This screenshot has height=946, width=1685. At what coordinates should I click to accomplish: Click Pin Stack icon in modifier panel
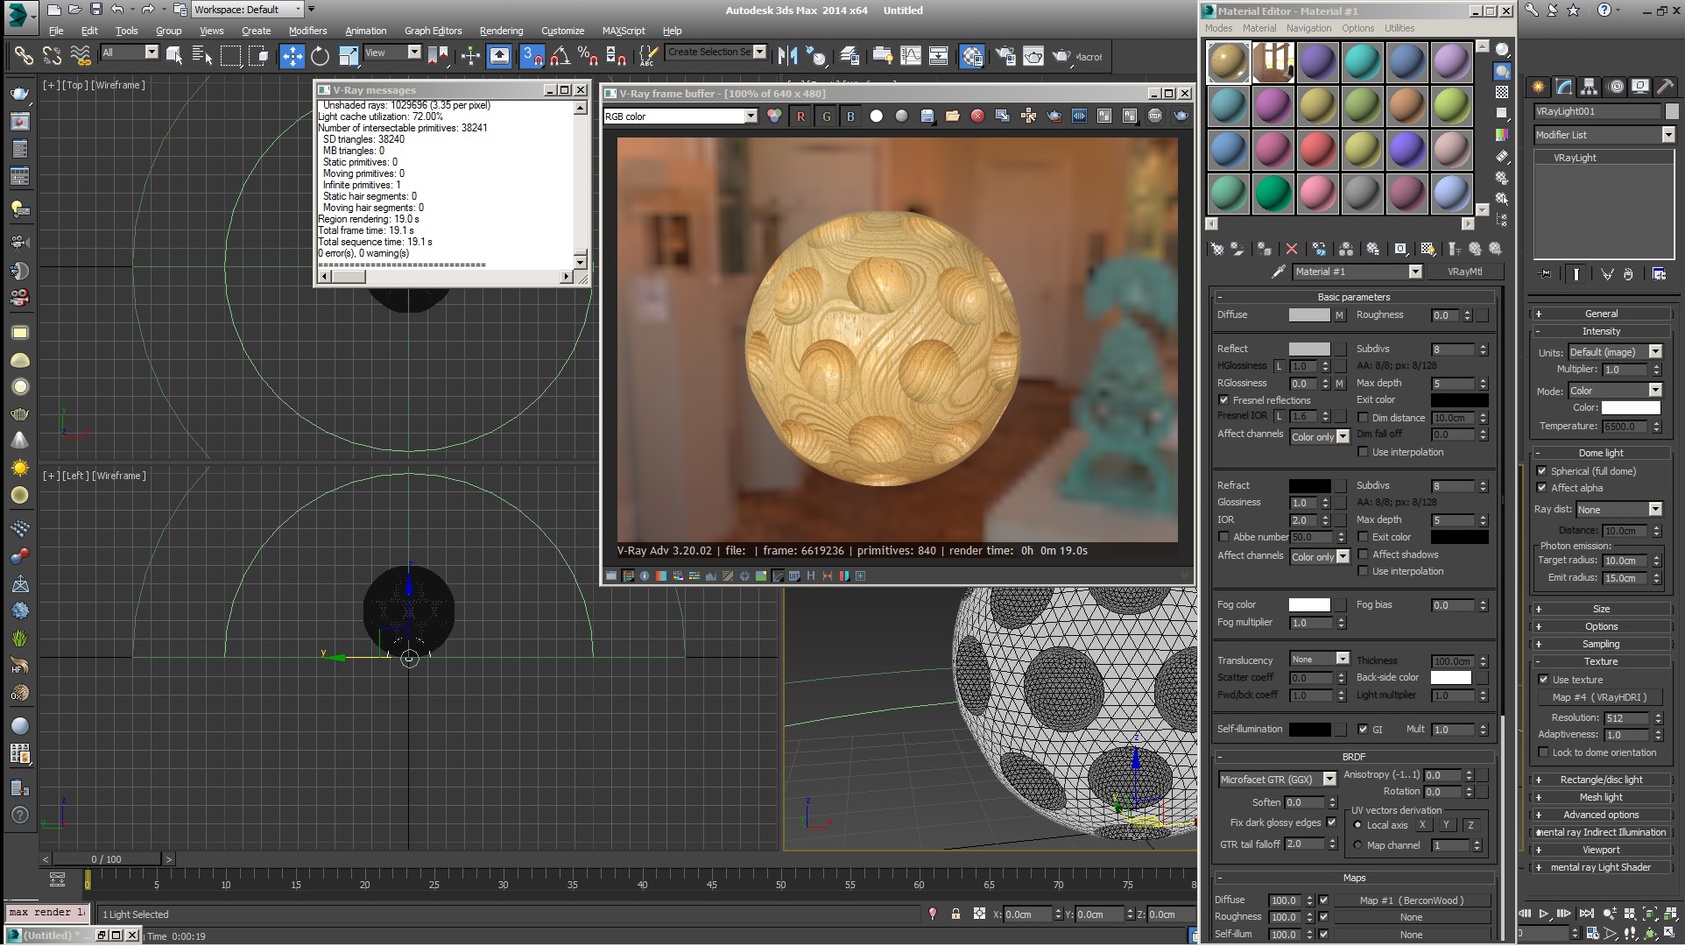click(x=1545, y=274)
